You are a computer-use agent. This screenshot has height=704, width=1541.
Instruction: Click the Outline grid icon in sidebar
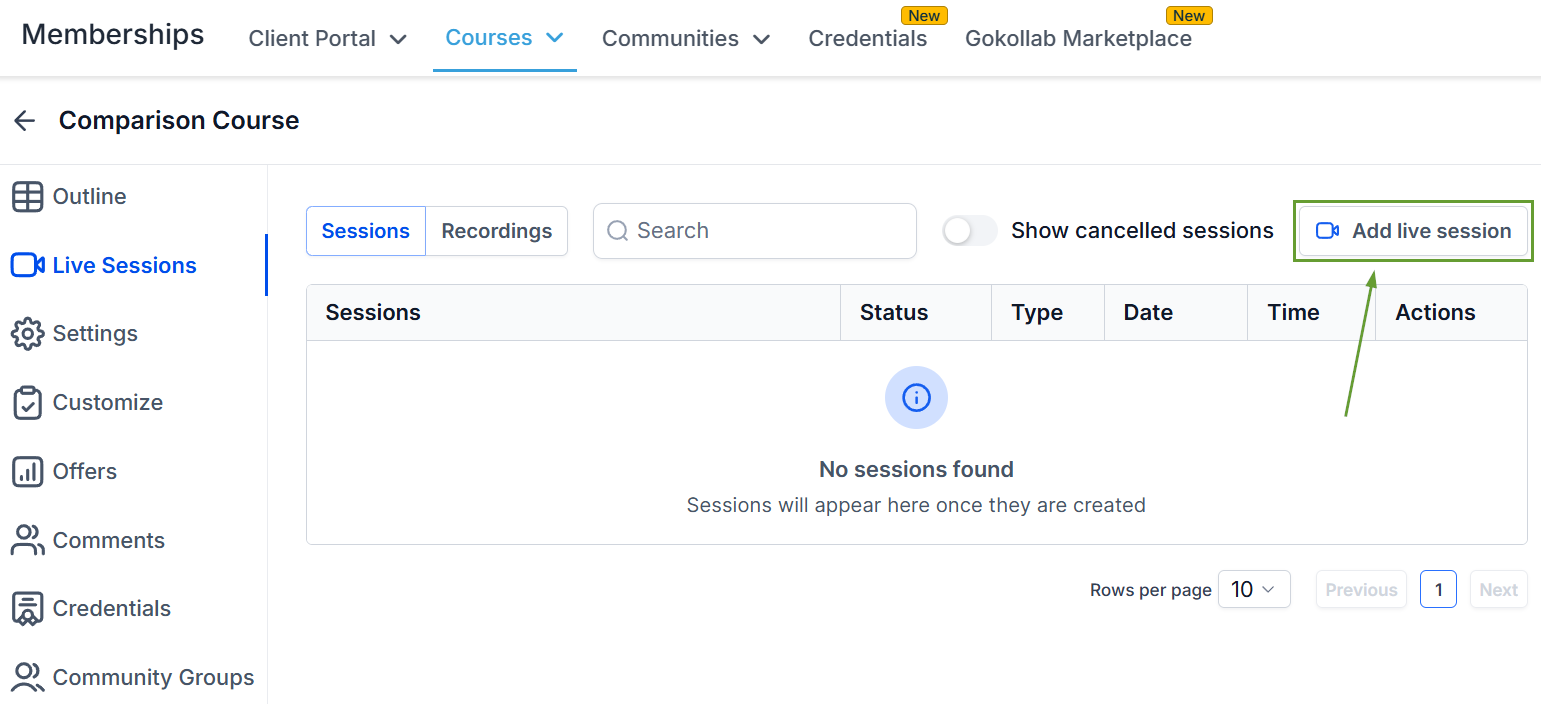tap(27, 197)
